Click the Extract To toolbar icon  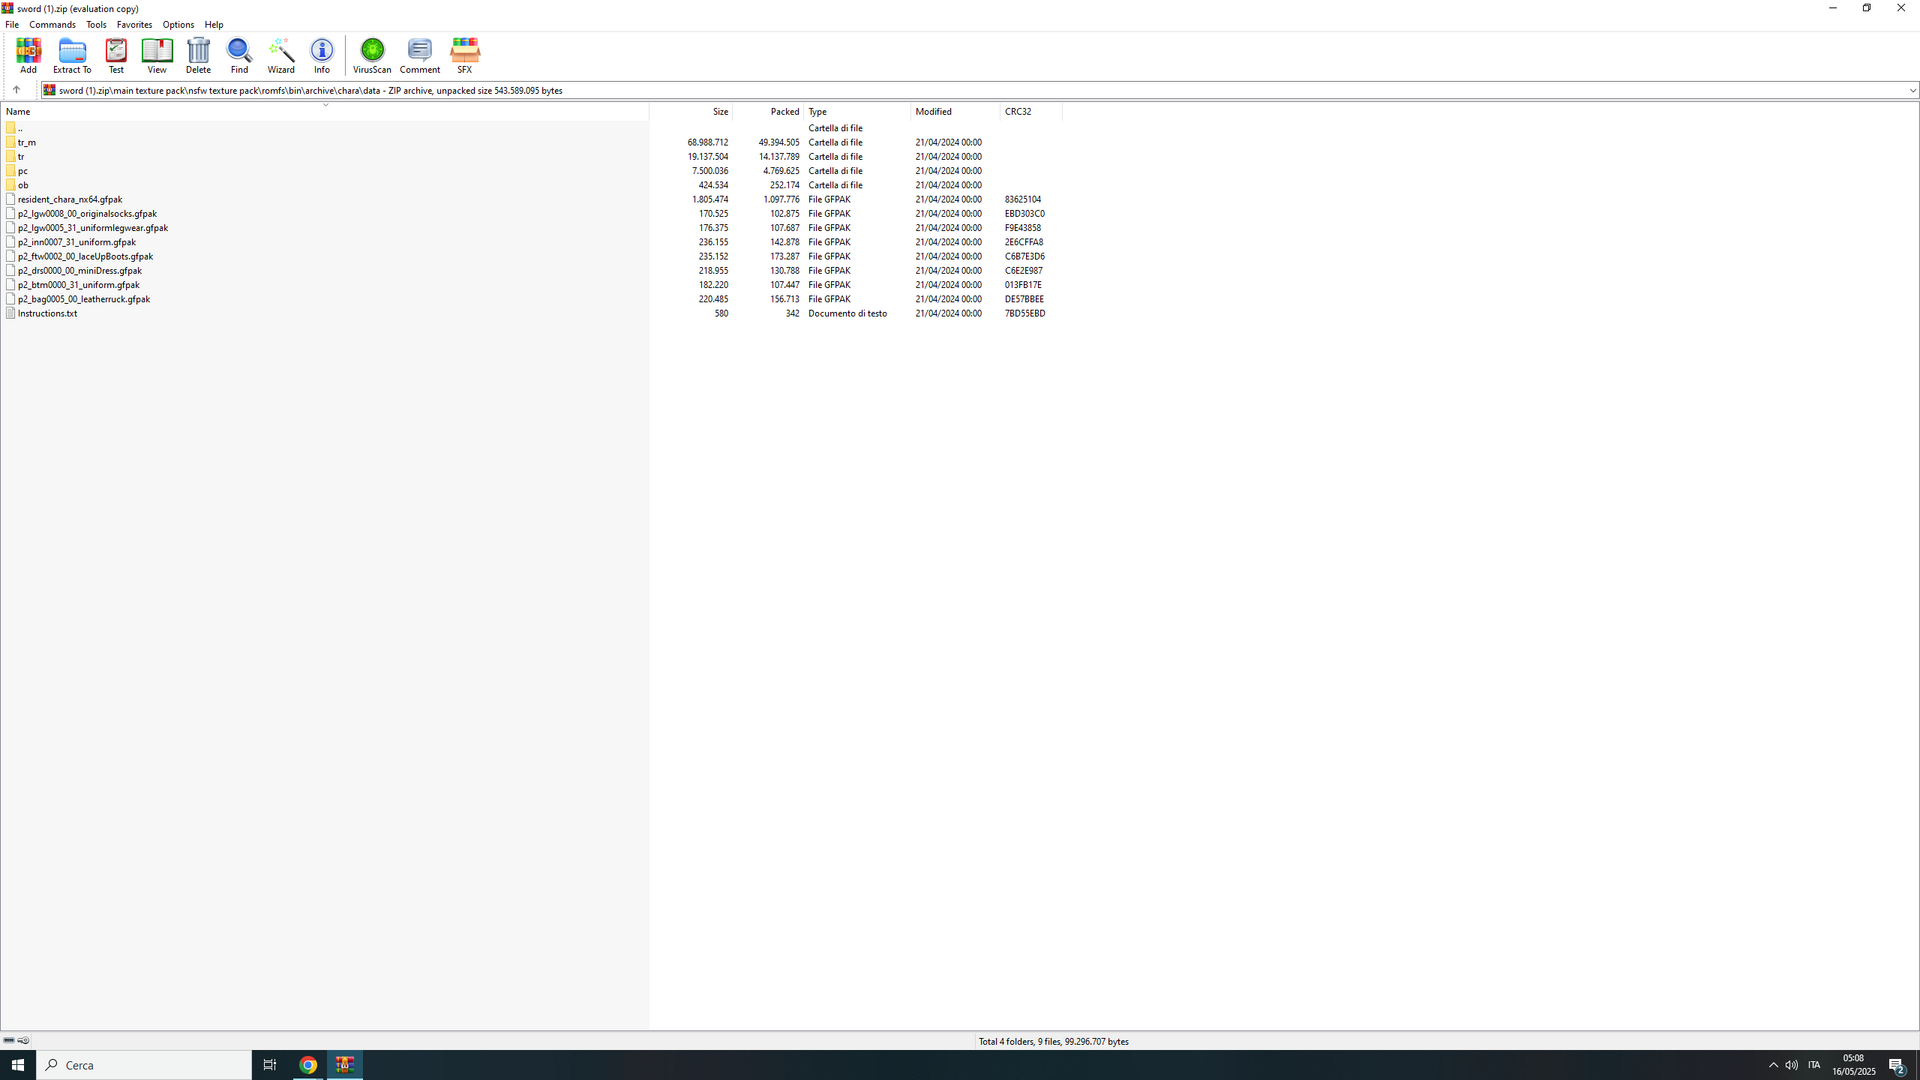click(72, 56)
